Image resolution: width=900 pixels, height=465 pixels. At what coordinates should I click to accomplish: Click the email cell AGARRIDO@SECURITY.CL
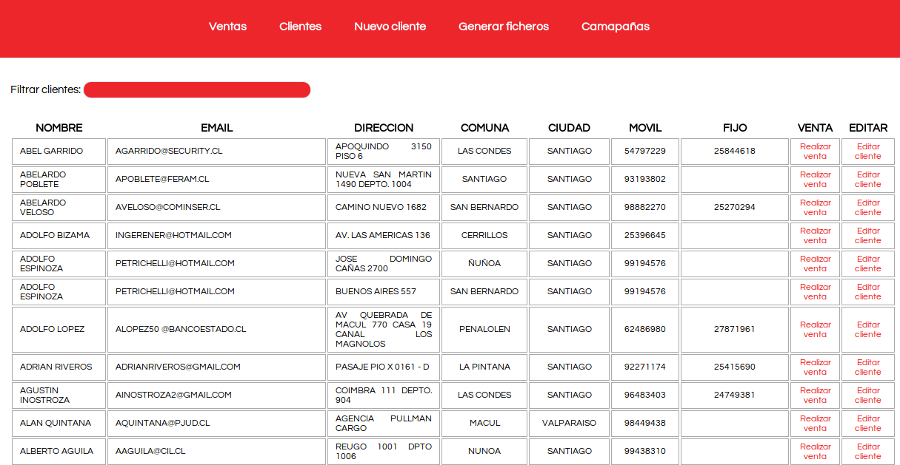click(161, 151)
